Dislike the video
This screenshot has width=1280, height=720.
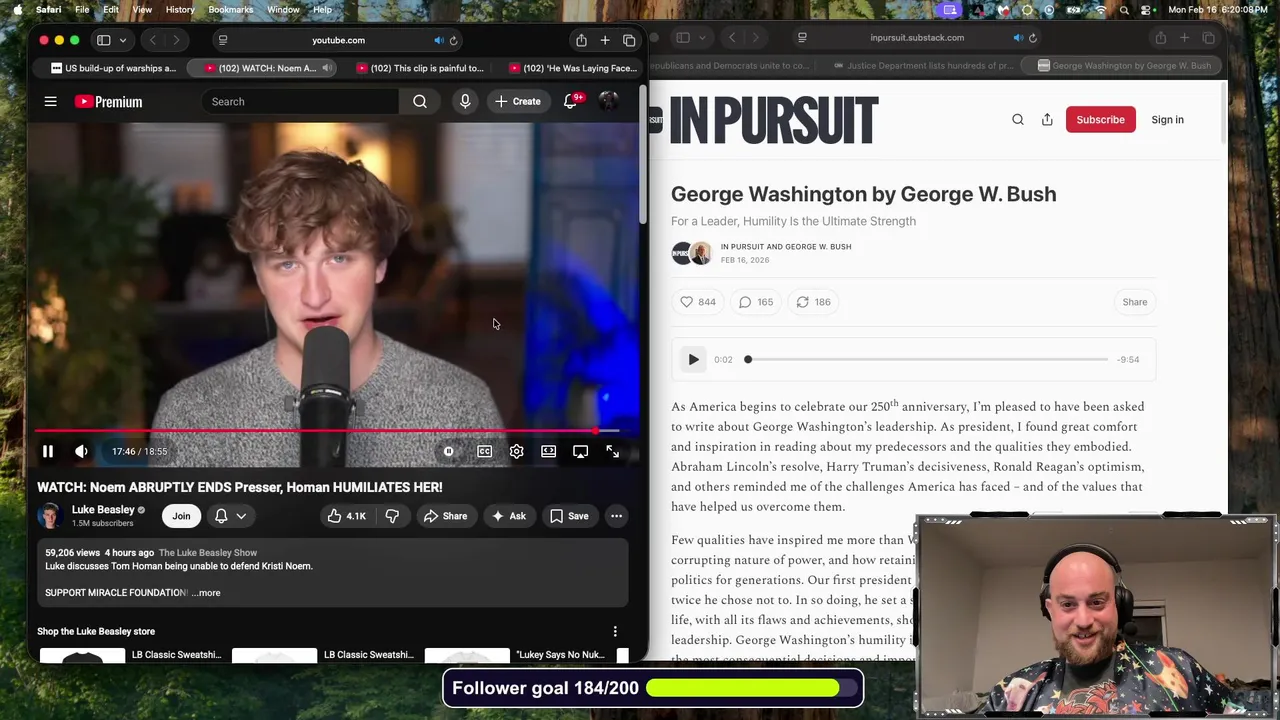392,516
